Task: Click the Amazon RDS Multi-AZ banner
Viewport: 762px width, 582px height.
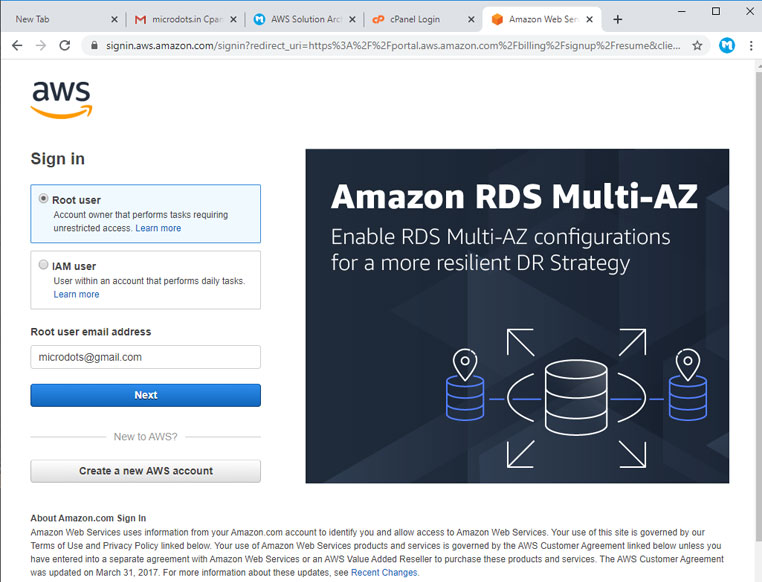Action: pyautogui.click(x=517, y=316)
